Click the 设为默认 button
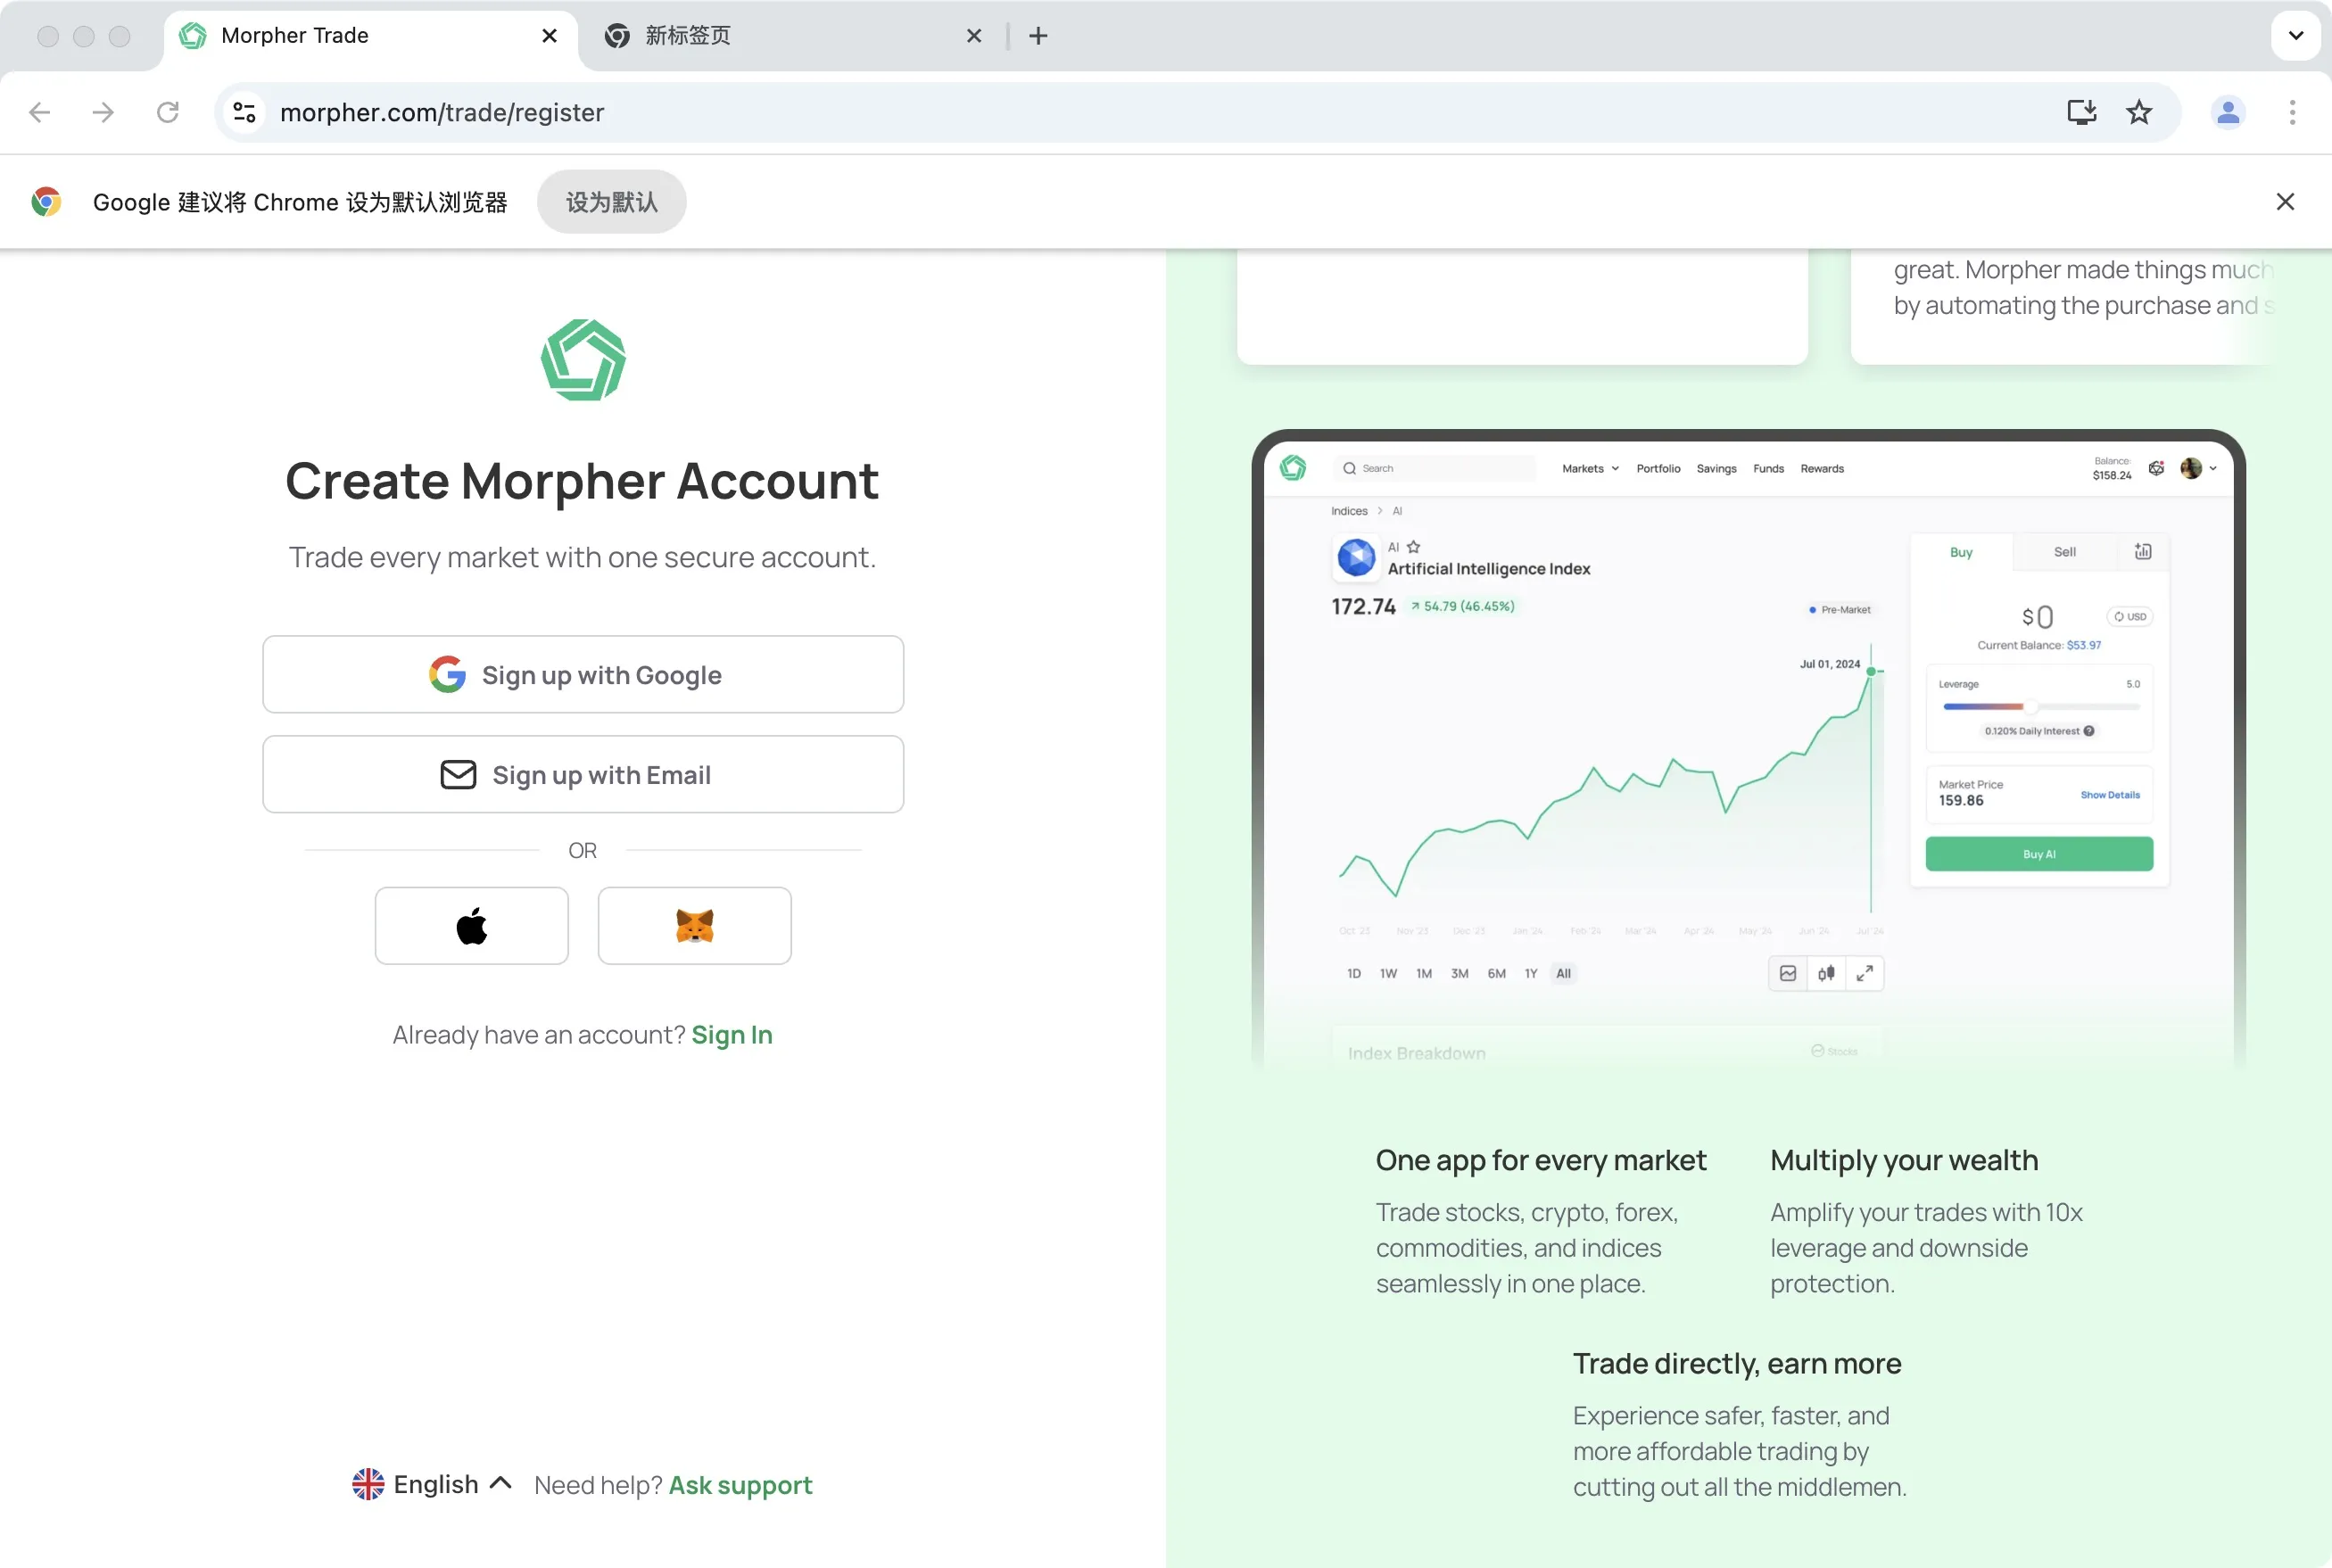 [612, 202]
